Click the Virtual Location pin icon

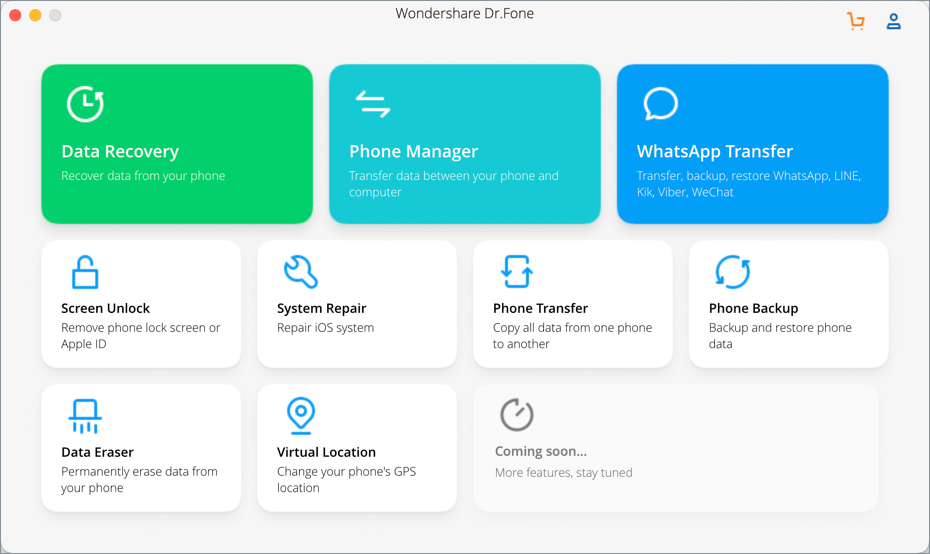pyautogui.click(x=301, y=415)
